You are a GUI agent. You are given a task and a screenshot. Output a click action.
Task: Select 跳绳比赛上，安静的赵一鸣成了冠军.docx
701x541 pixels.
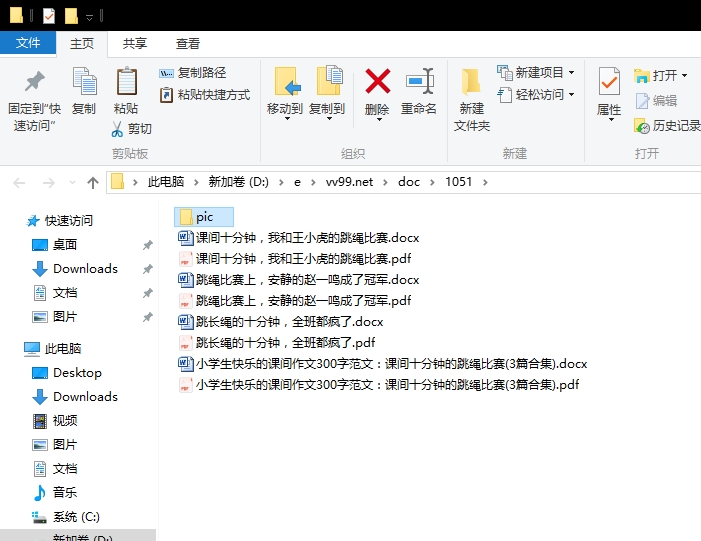pos(299,279)
